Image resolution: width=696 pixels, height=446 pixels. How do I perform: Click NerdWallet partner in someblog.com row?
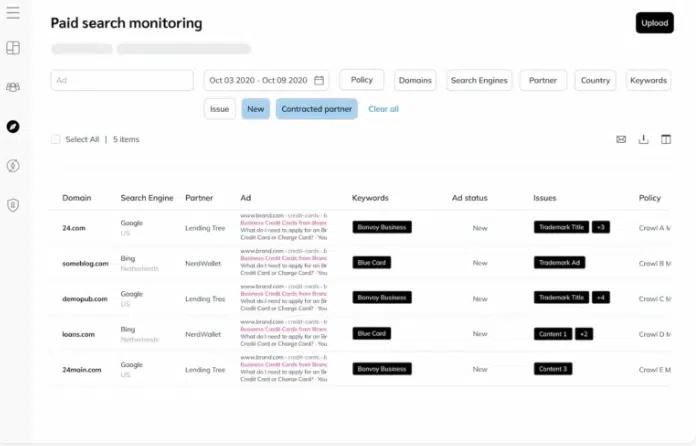click(203, 264)
